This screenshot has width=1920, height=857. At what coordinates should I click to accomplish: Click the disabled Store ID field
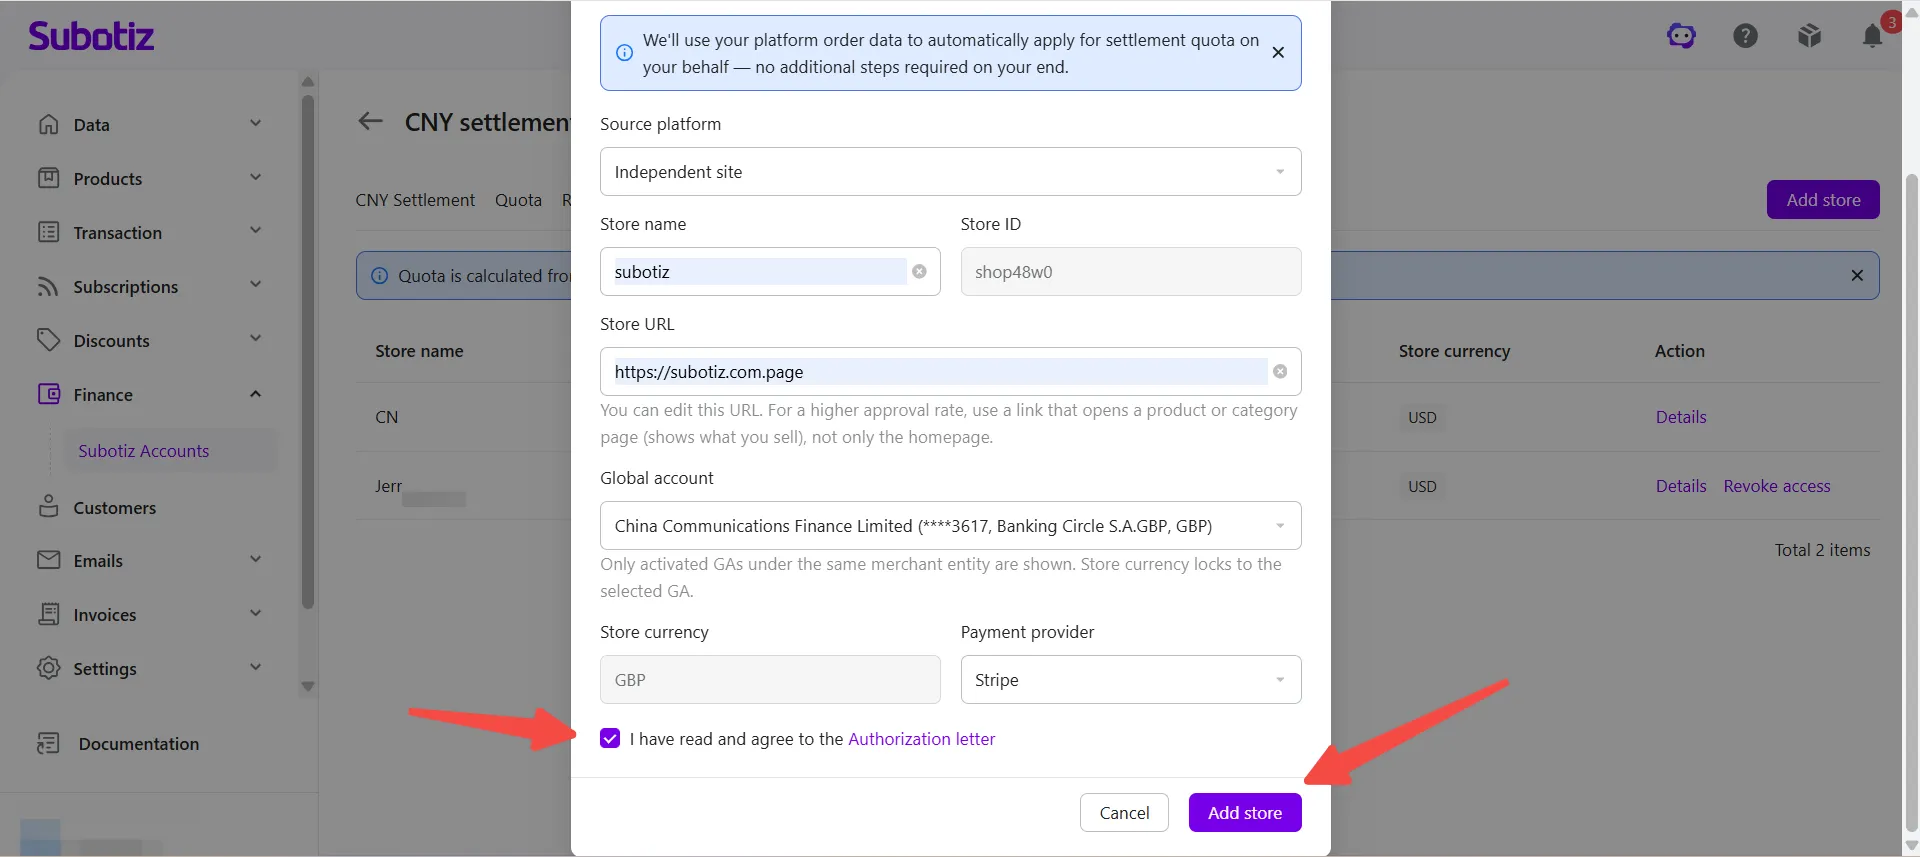coord(1131,271)
